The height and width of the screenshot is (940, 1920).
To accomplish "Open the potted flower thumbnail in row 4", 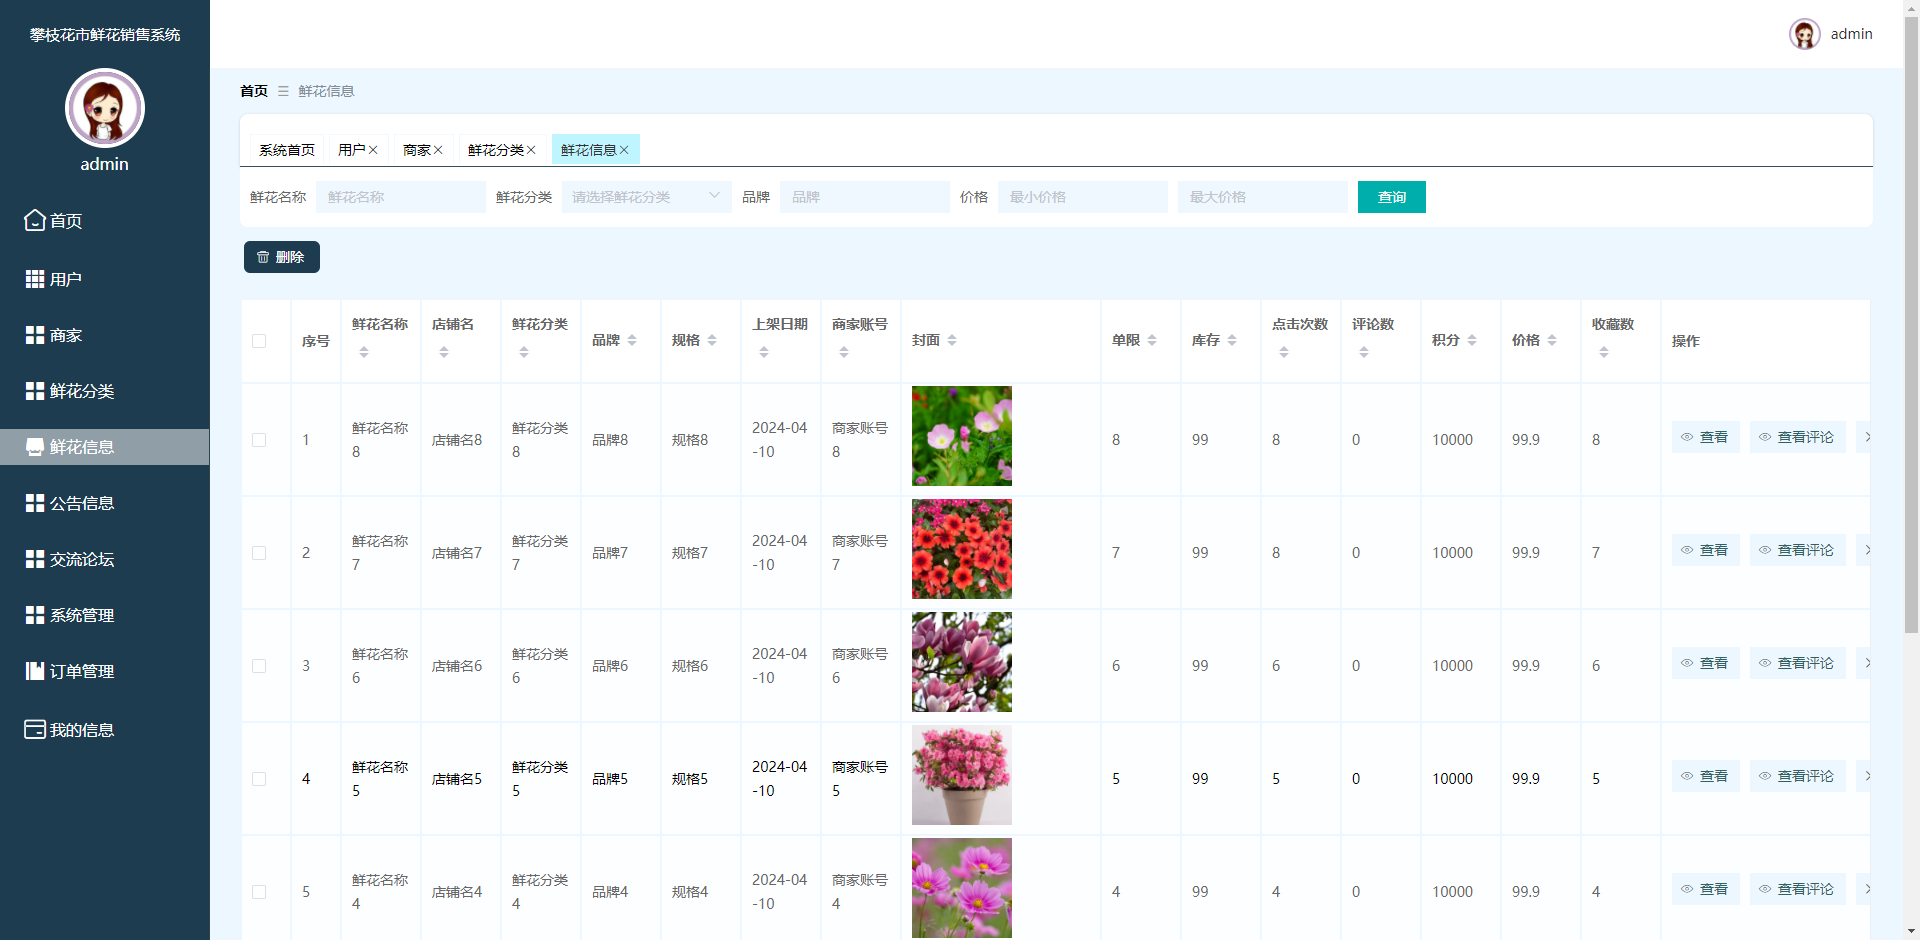I will point(962,775).
